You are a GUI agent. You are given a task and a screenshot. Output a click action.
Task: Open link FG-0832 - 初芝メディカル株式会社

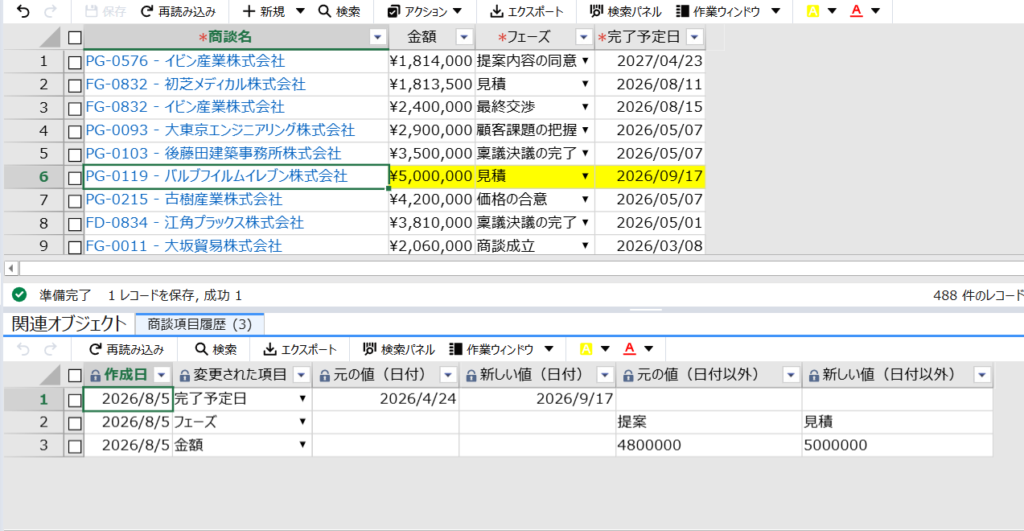tap(196, 84)
